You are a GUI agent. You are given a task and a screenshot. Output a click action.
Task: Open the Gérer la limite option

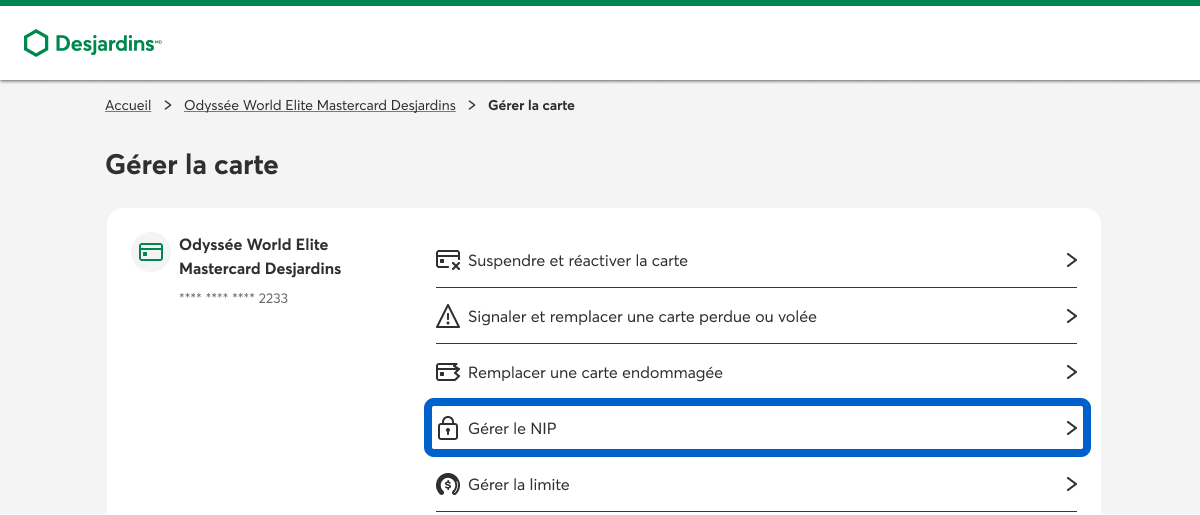coord(519,485)
